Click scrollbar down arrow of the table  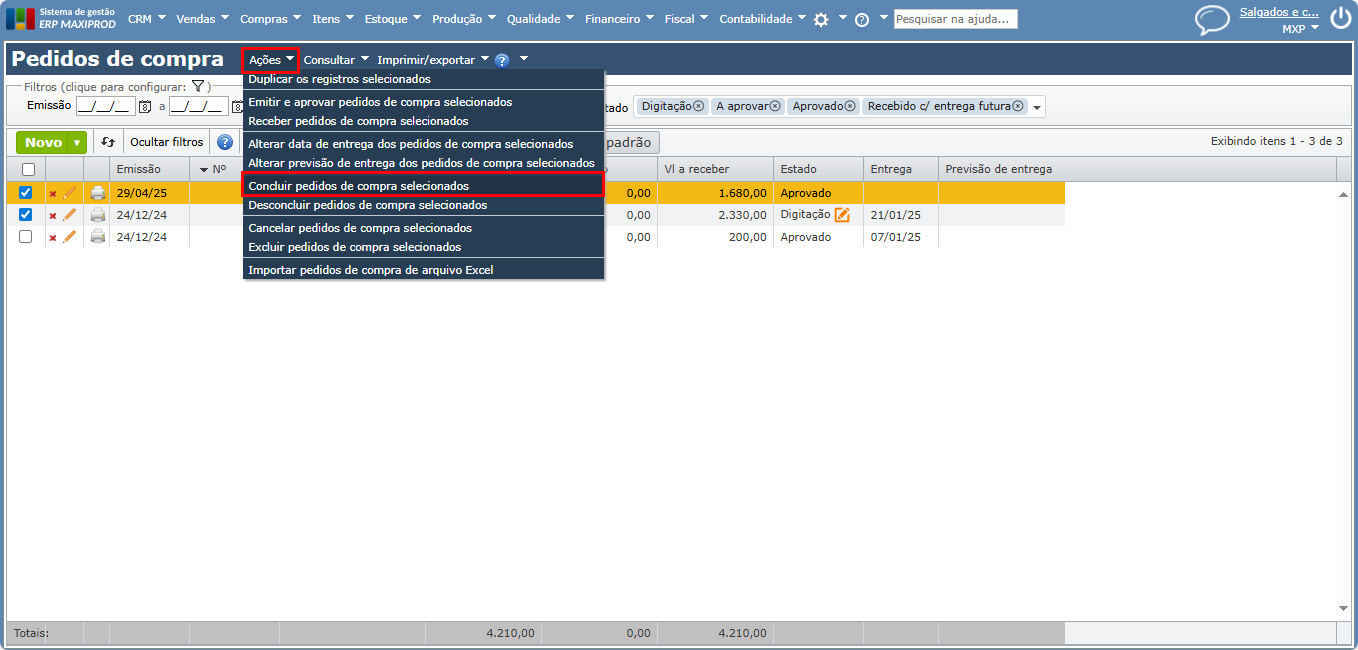pos(1343,608)
